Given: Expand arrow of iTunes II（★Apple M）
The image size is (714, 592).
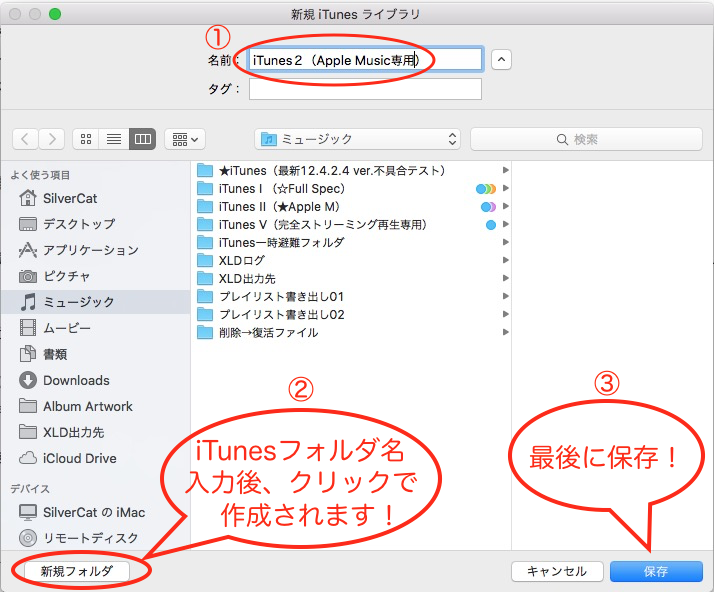Looking at the screenshot, I should [505, 206].
